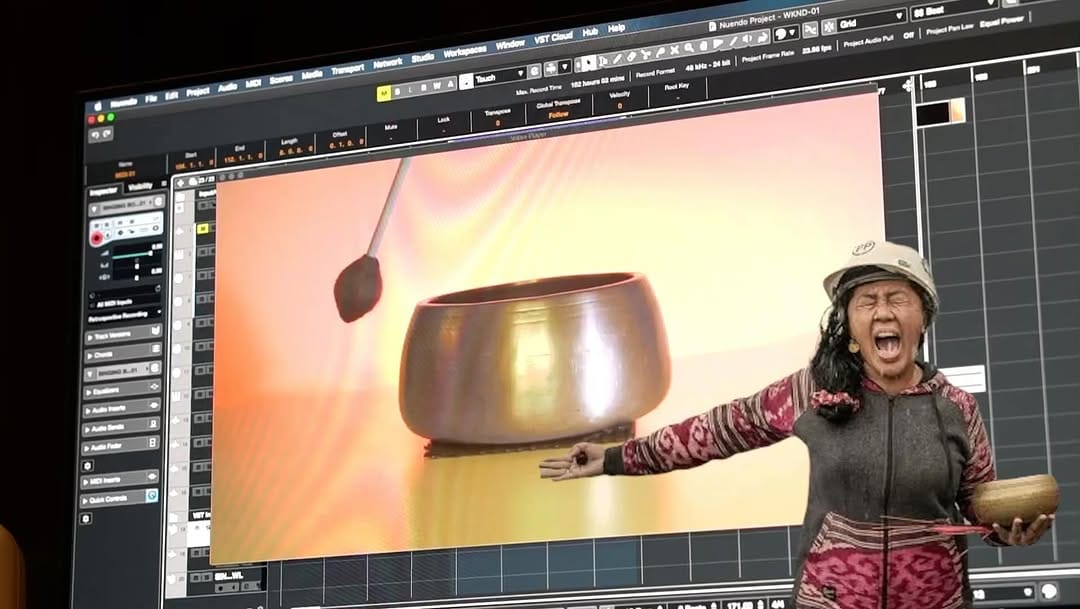Select the Play speaker tool
1080x609 pixels.
(x=747, y=39)
